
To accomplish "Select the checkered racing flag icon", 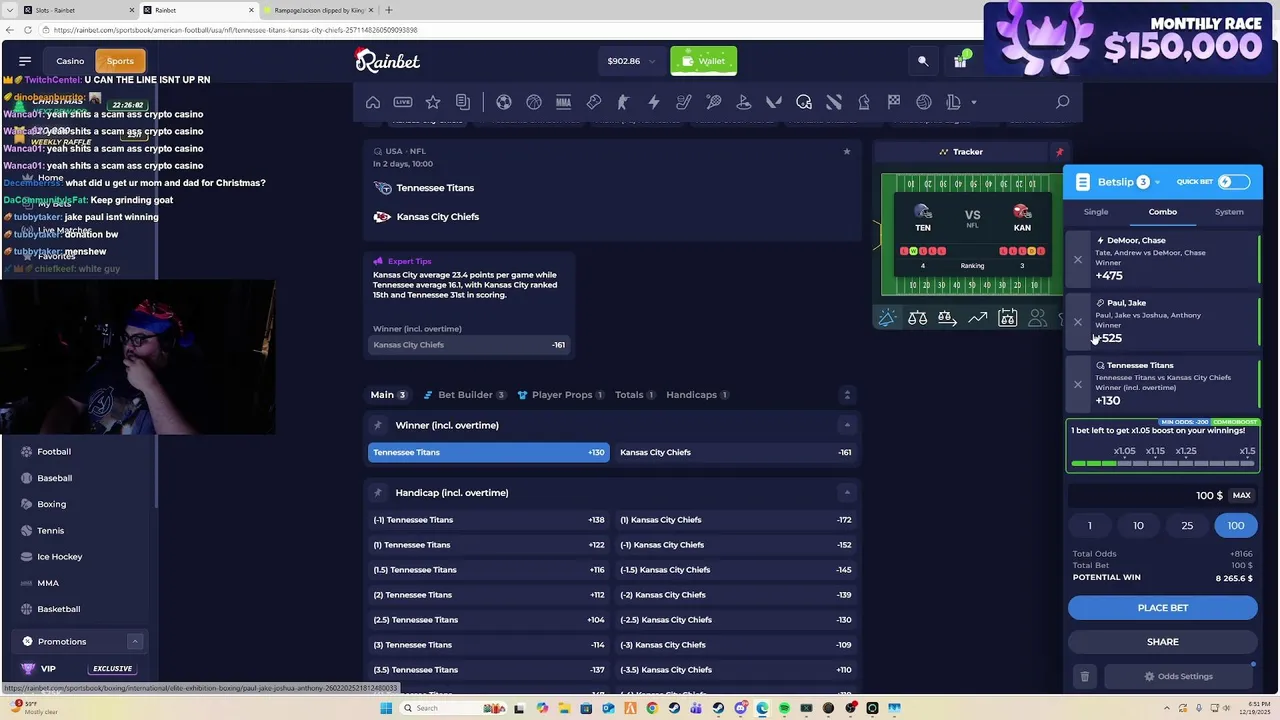I will point(894,102).
